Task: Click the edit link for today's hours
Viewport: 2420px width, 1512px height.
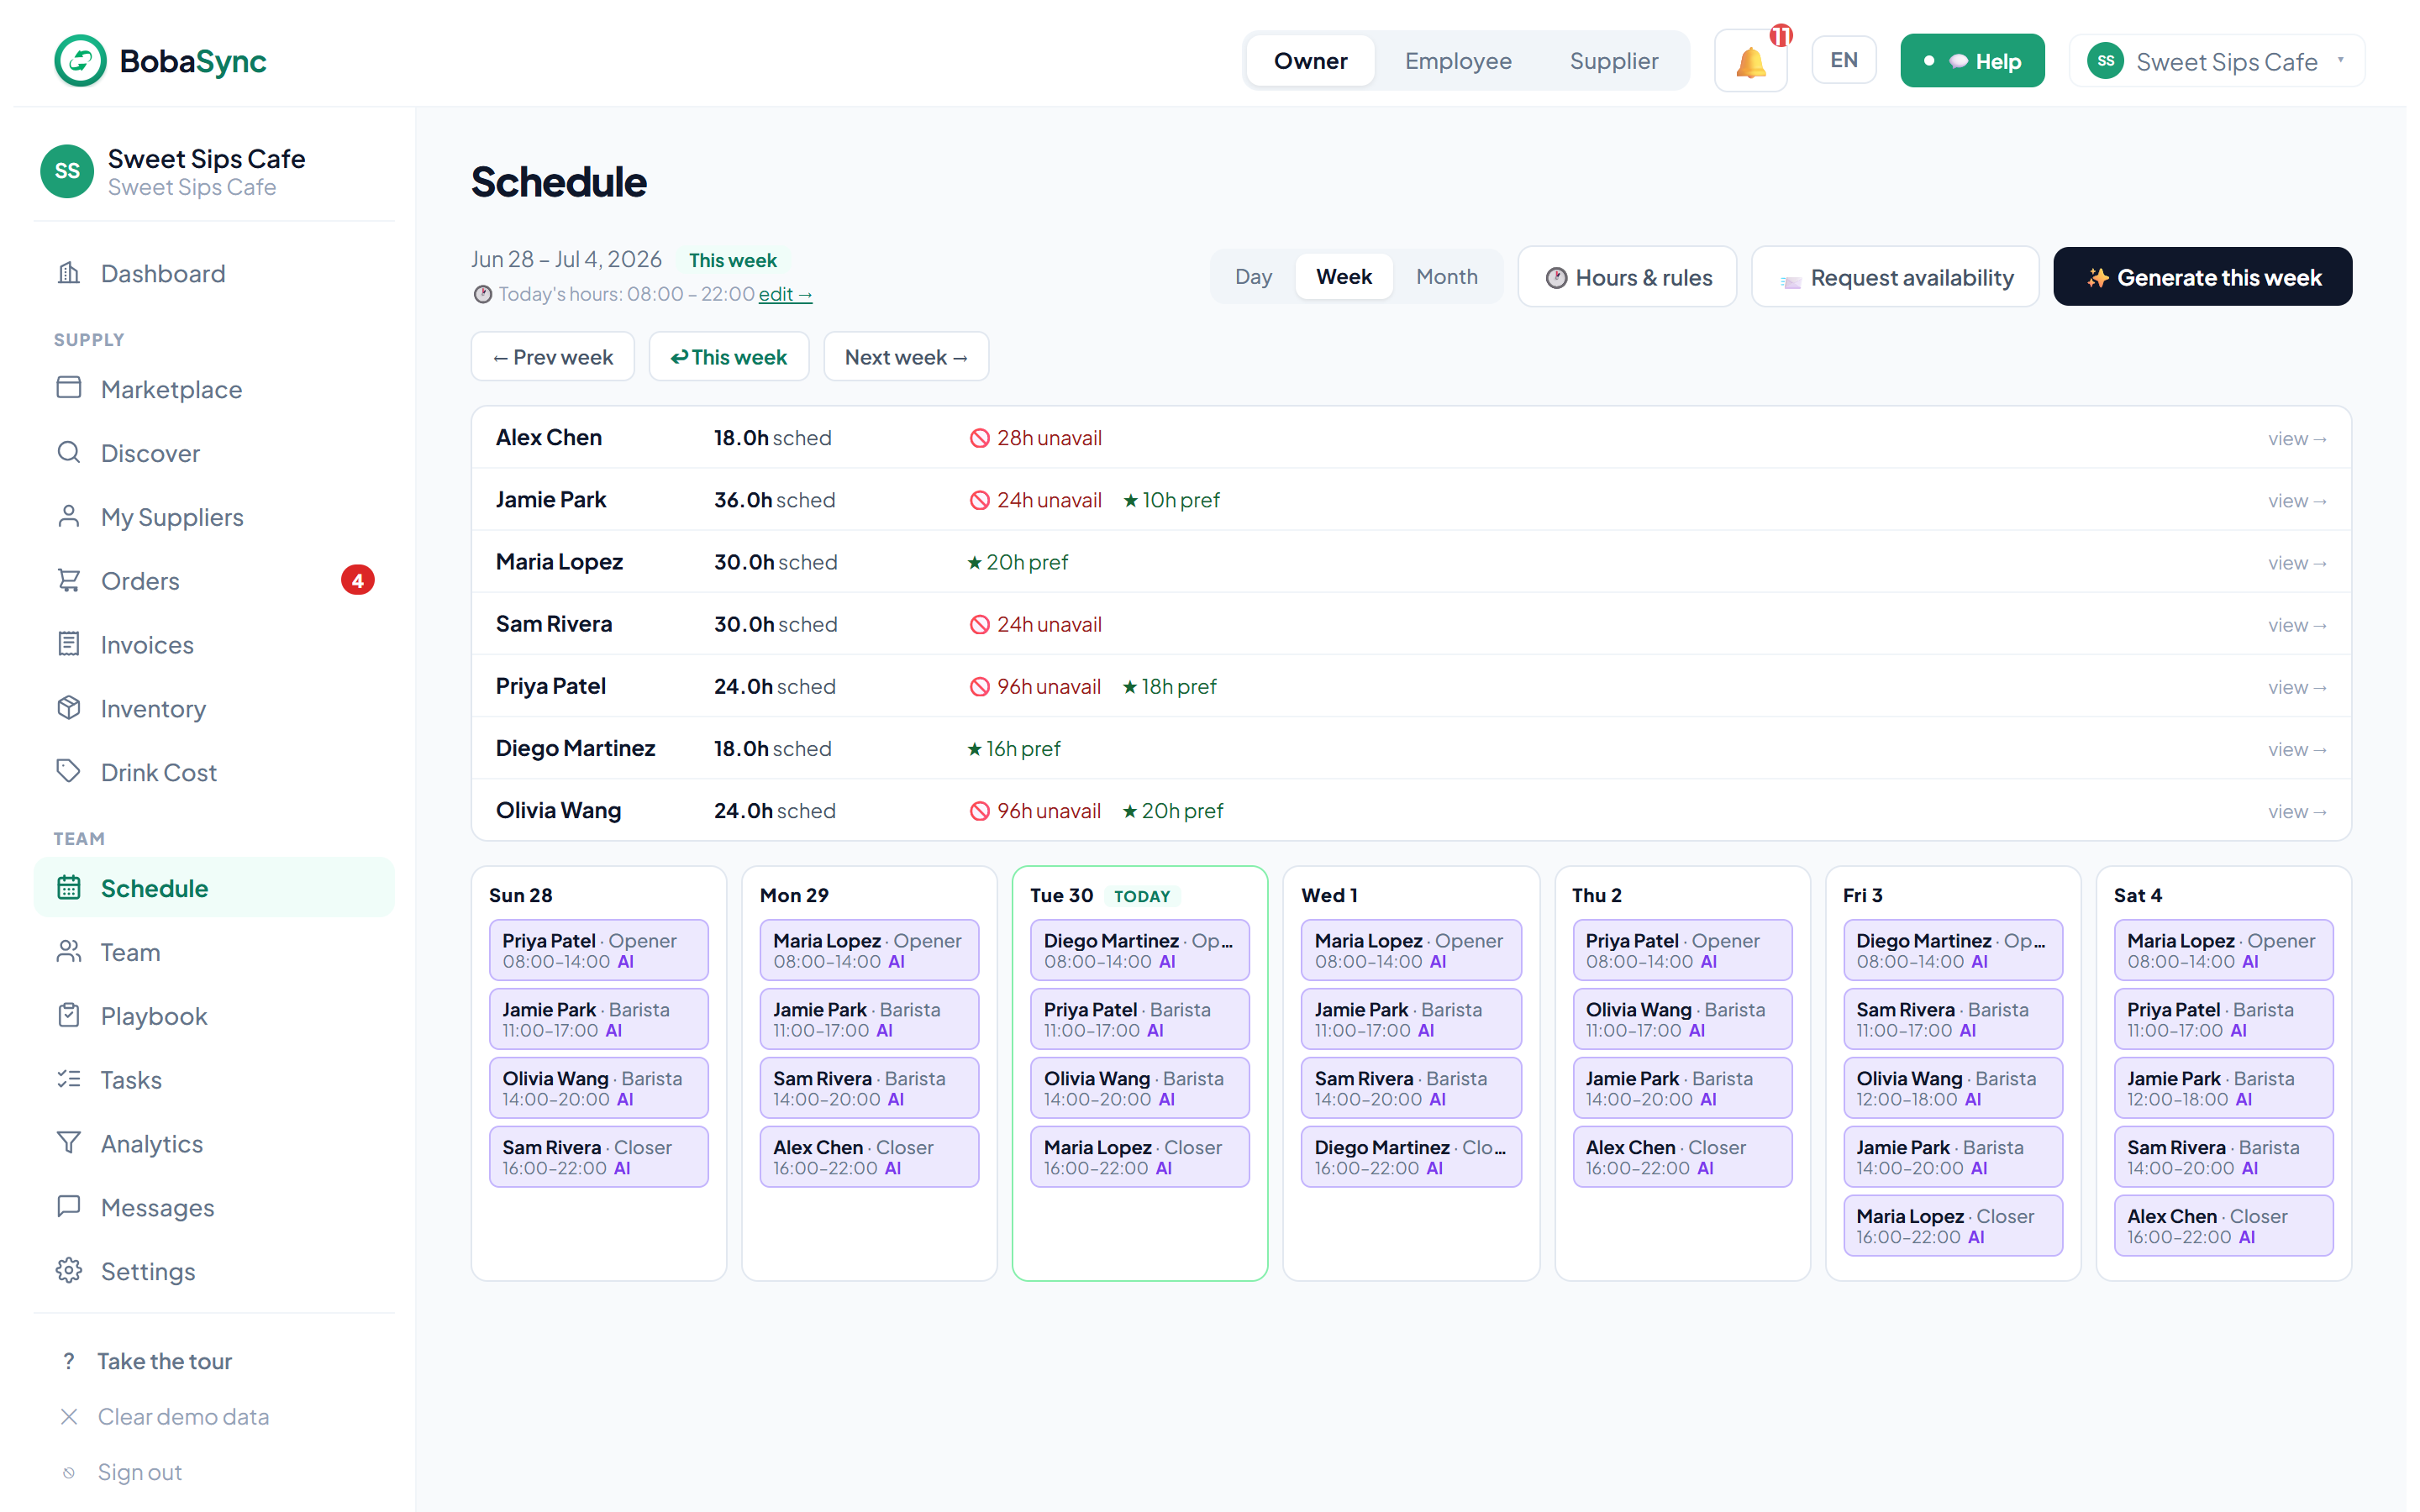Action: pyautogui.click(x=785, y=294)
